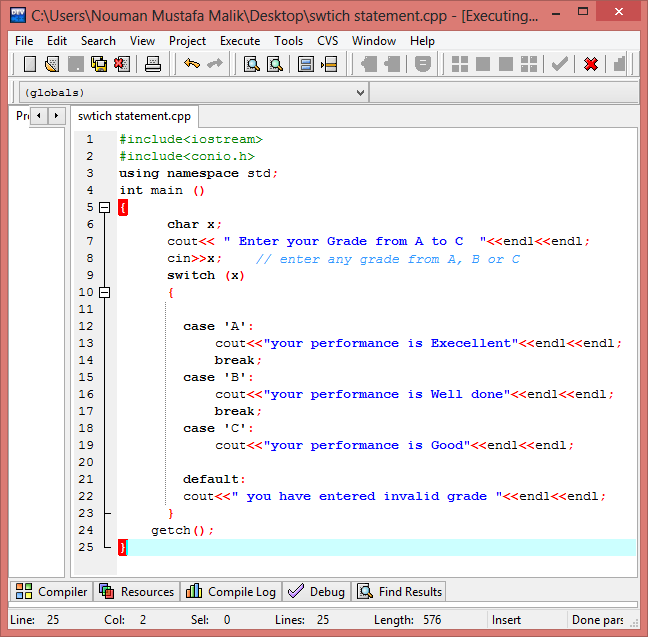Click the Undo arrow icon

(191, 64)
